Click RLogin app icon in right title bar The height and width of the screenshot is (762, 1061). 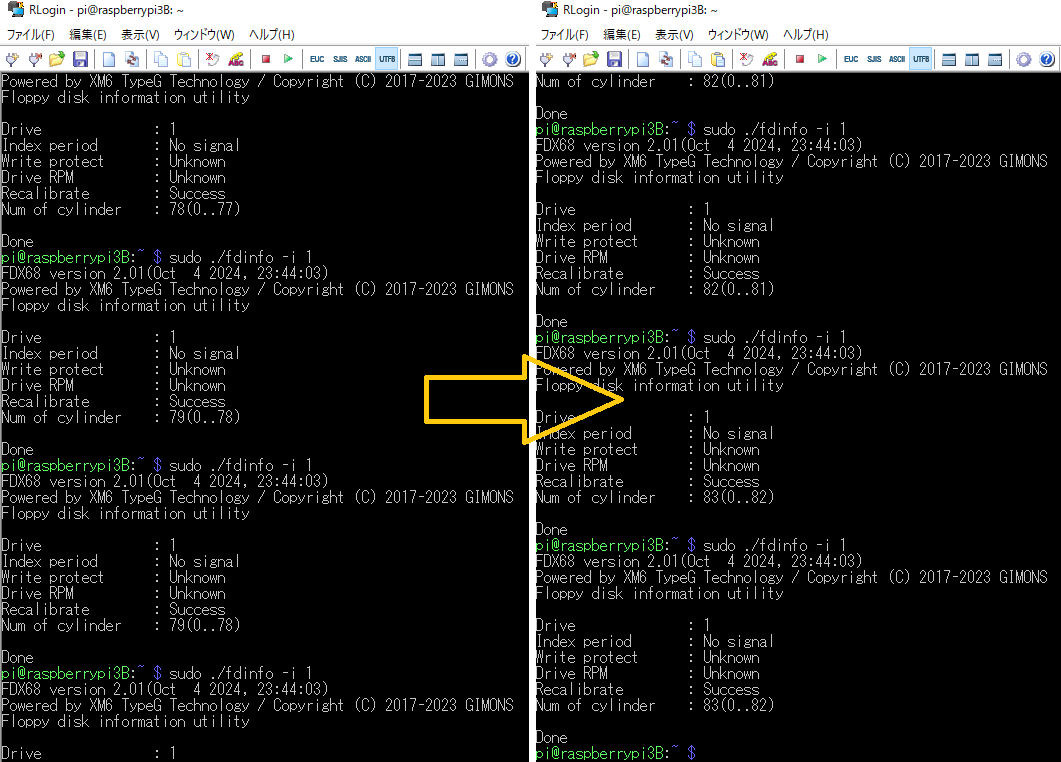[549, 9]
